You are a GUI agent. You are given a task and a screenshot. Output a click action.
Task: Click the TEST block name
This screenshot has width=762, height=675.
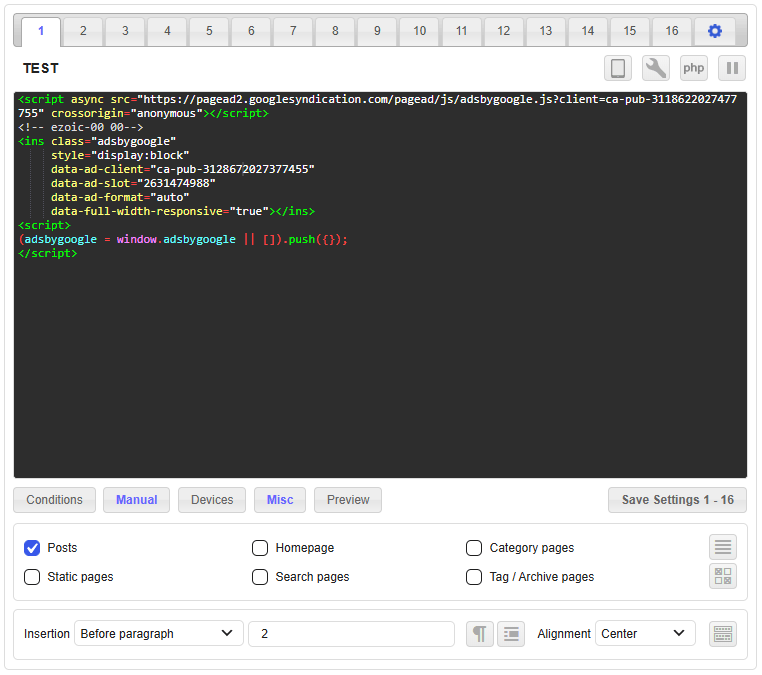coord(41,69)
